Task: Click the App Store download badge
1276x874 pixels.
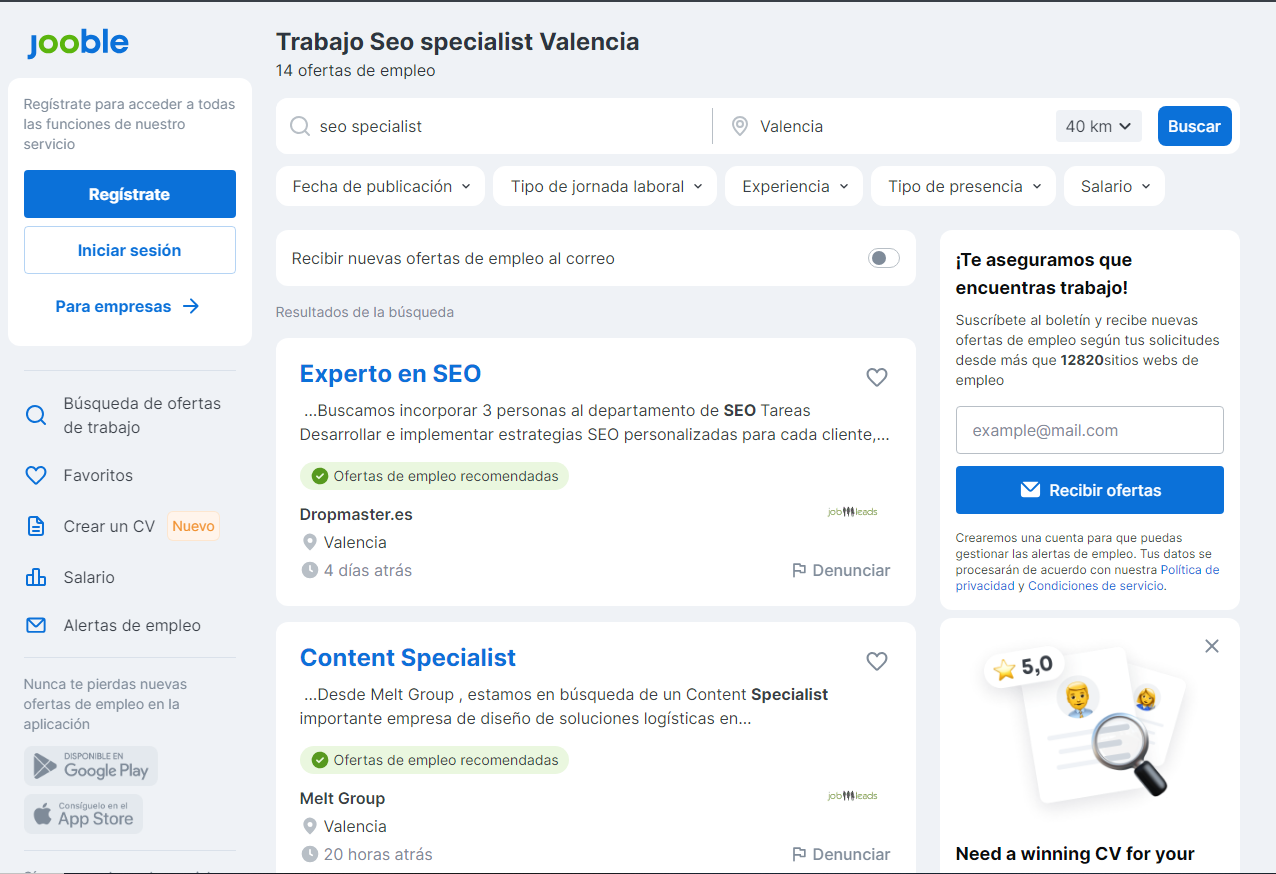Action: 84,814
